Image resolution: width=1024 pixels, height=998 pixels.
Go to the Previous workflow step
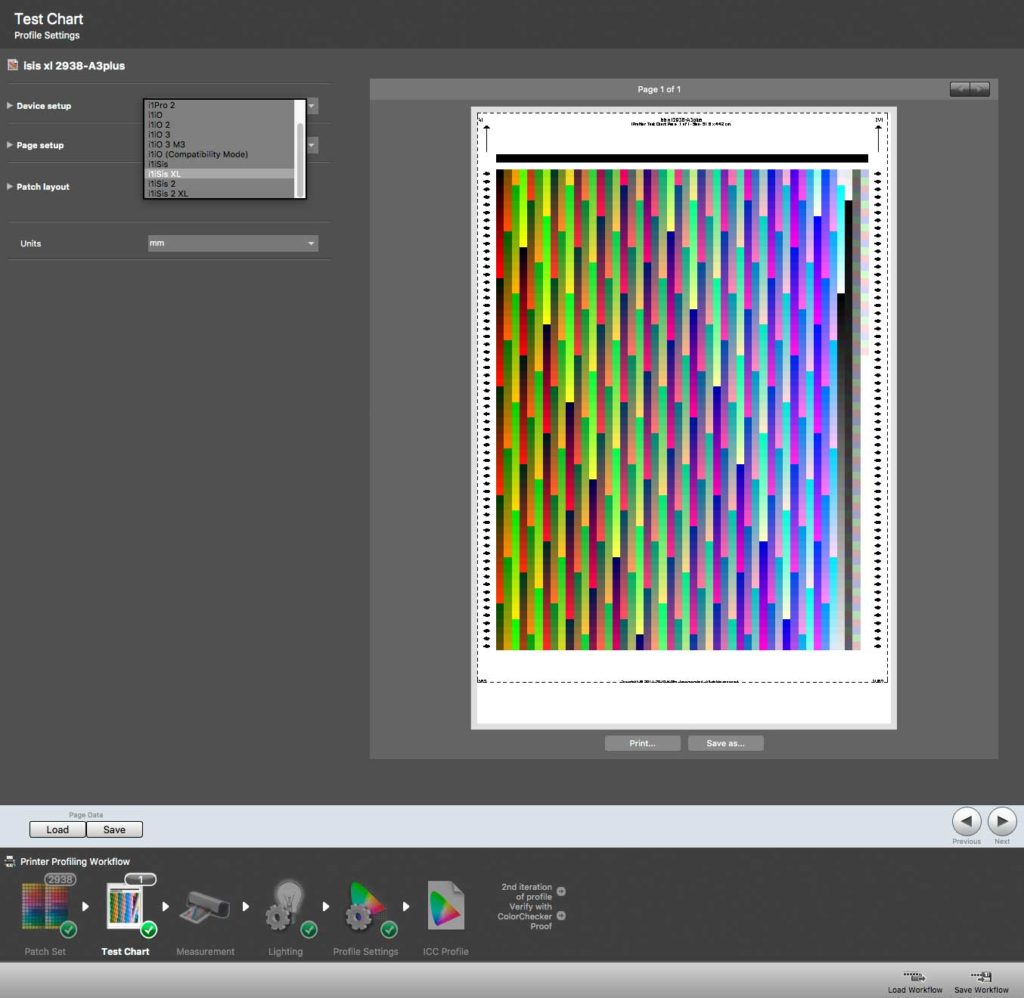(x=967, y=822)
